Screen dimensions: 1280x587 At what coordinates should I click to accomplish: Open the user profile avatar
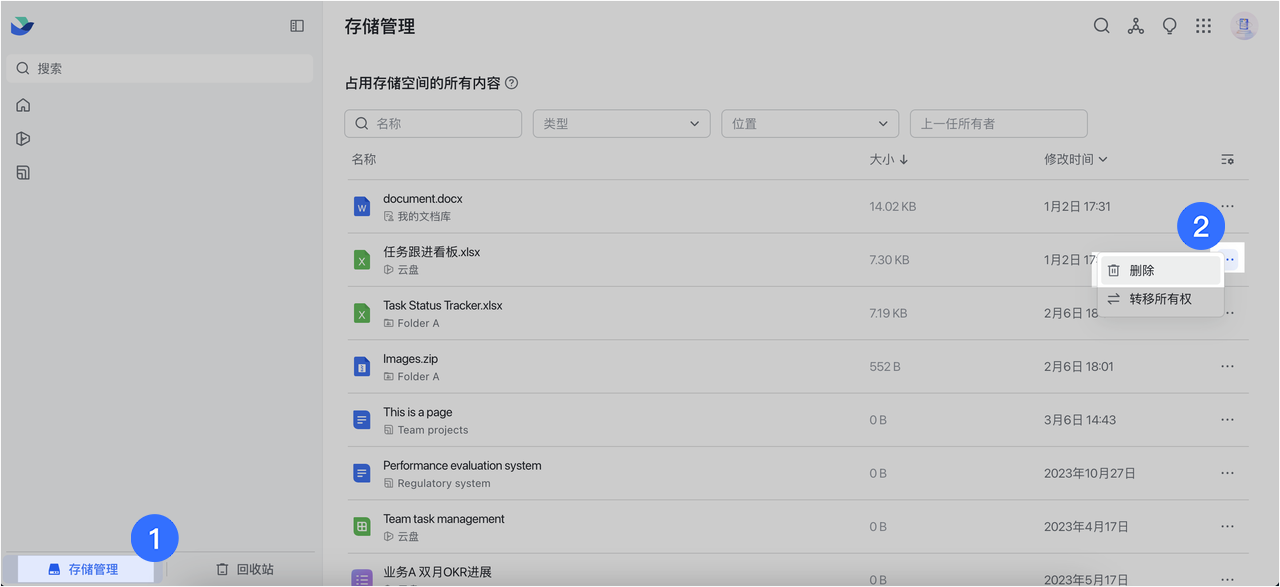(1244, 26)
